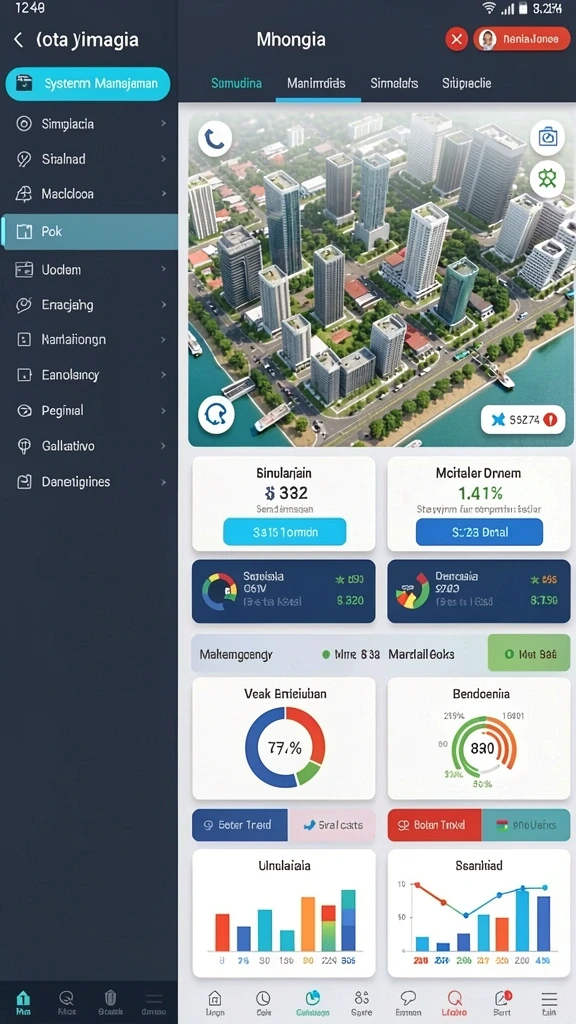
Task: Open the camera icon on city map
Action: 547,137
